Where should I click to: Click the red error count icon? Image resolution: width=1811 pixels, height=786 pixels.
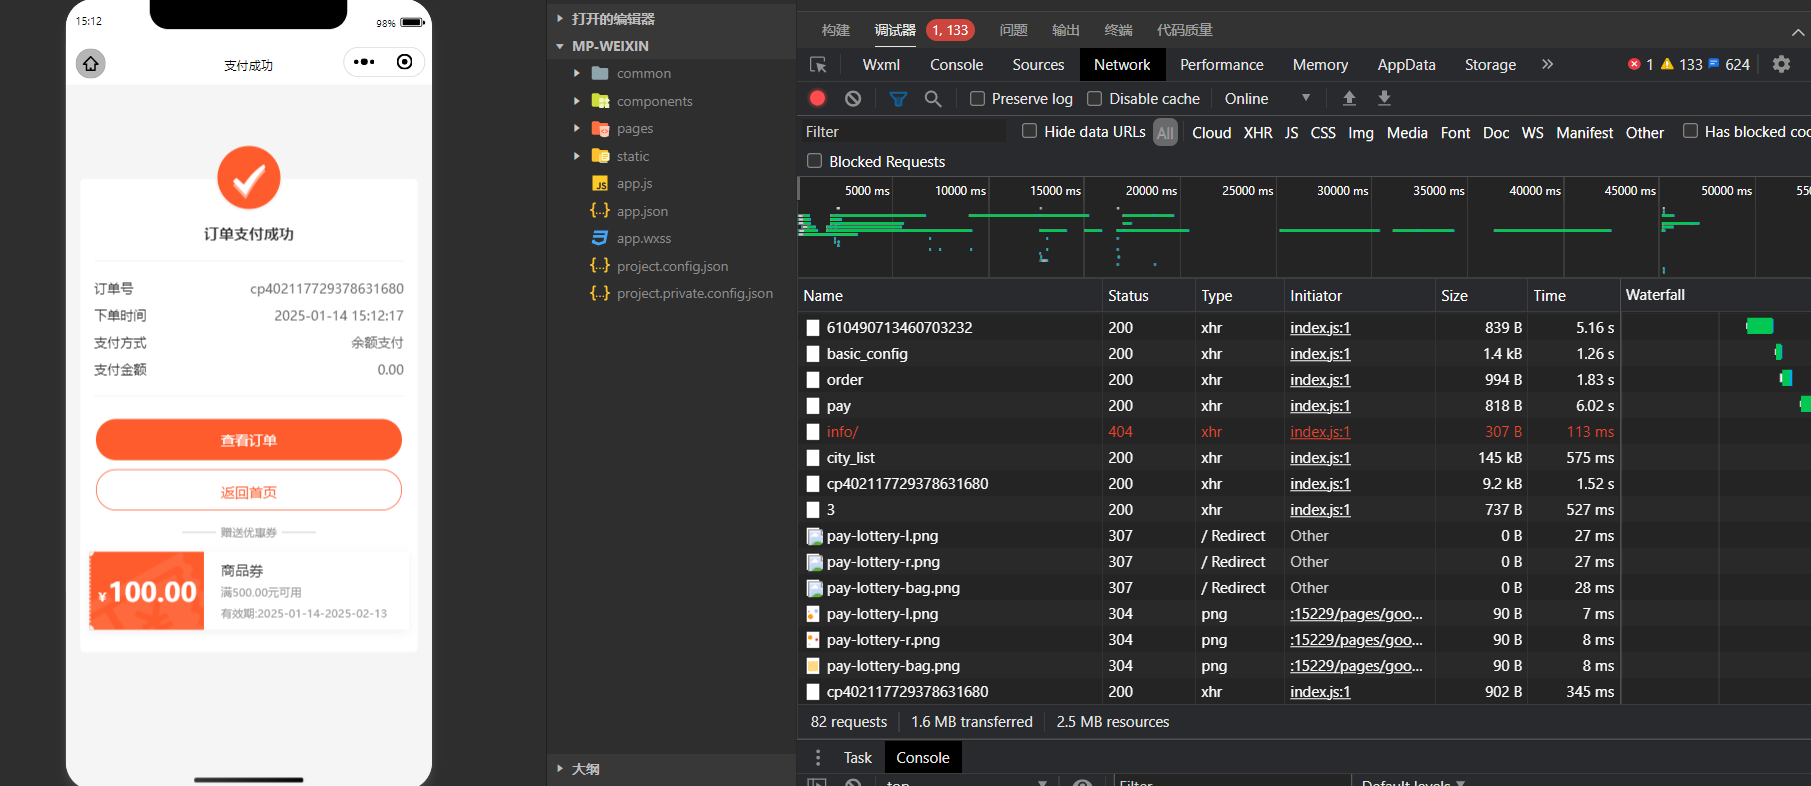pos(1634,64)
